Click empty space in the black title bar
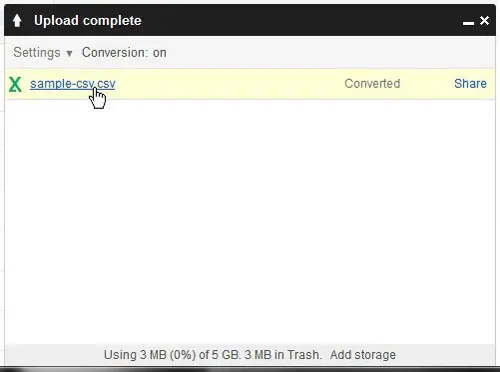Viewport: 500px width, 372px height. pos(300,21)
